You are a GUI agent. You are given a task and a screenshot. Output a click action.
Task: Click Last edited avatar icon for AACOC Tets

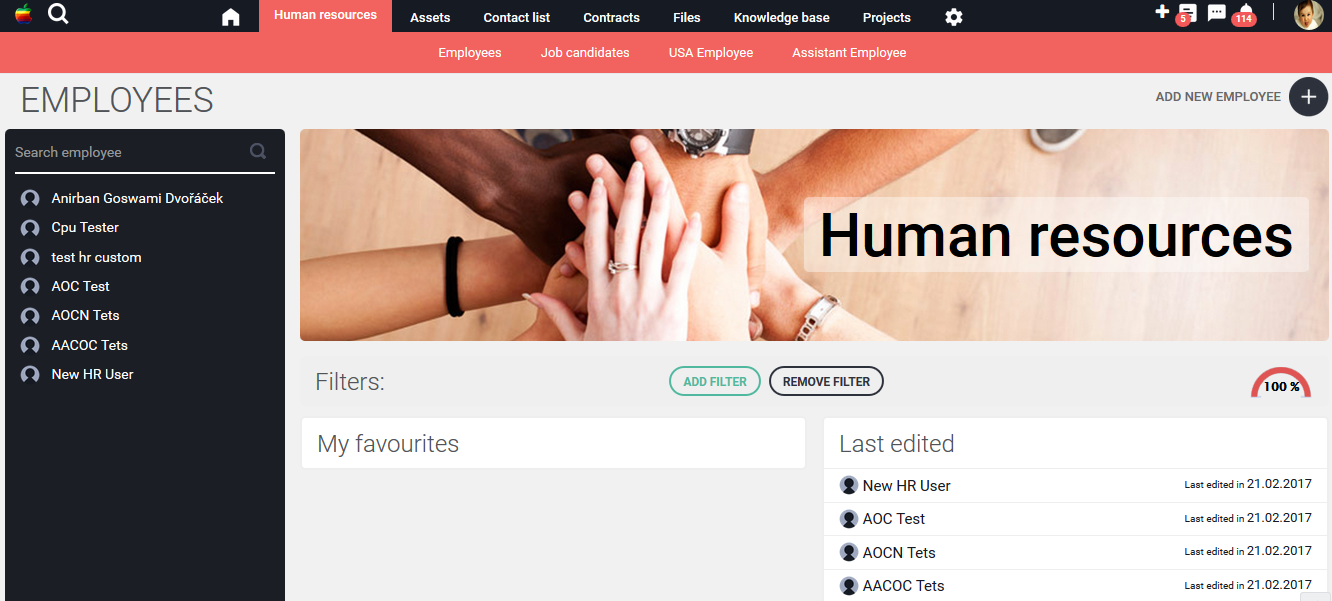coord(849,586)
